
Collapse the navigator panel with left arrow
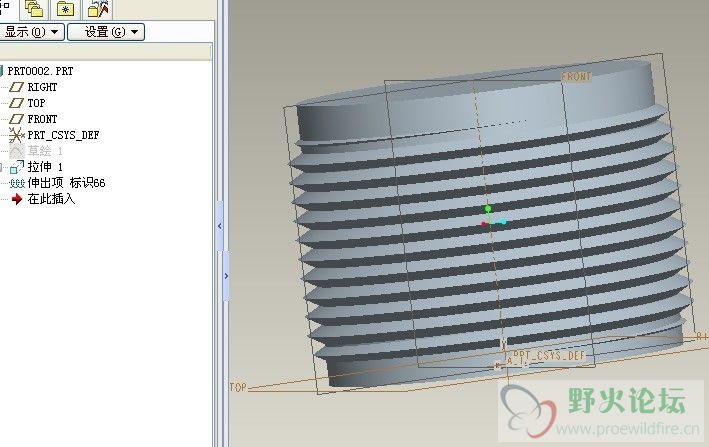[220, 226]
